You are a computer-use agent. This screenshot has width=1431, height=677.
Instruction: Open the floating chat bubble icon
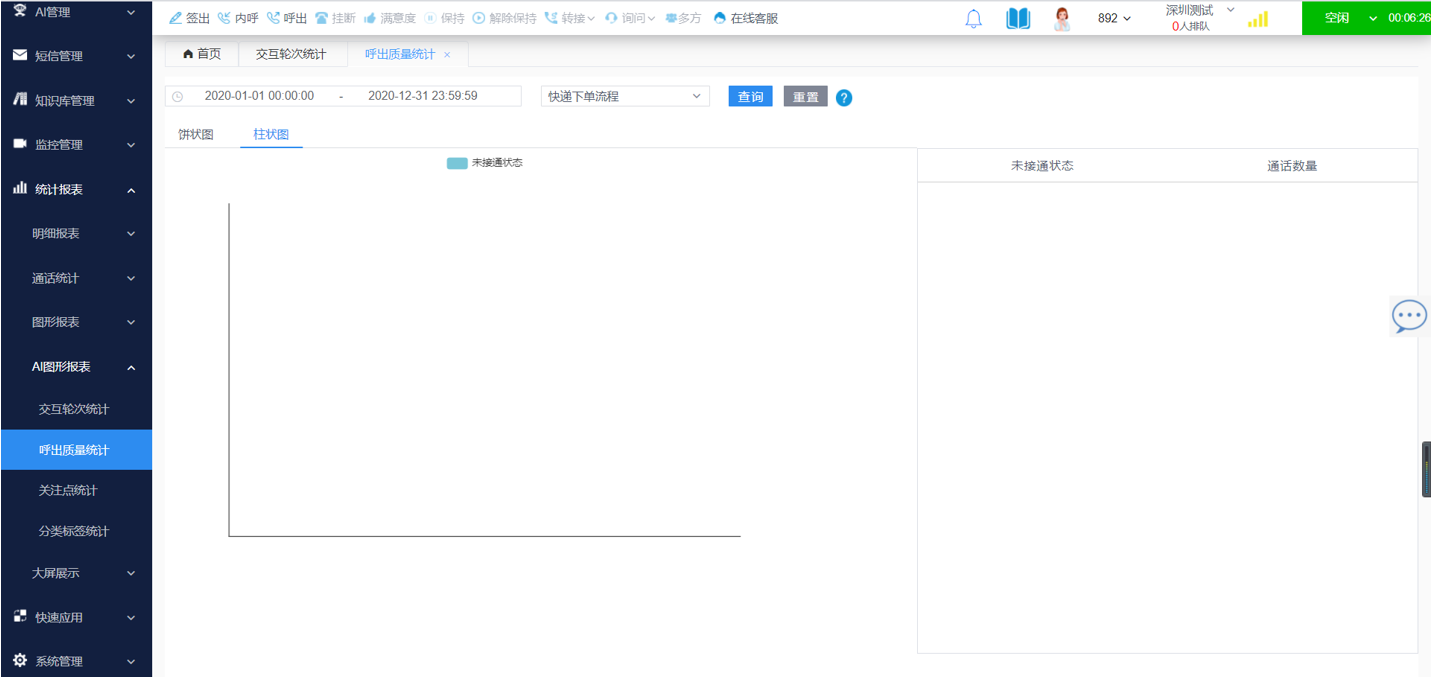[x=1410, y=316]
